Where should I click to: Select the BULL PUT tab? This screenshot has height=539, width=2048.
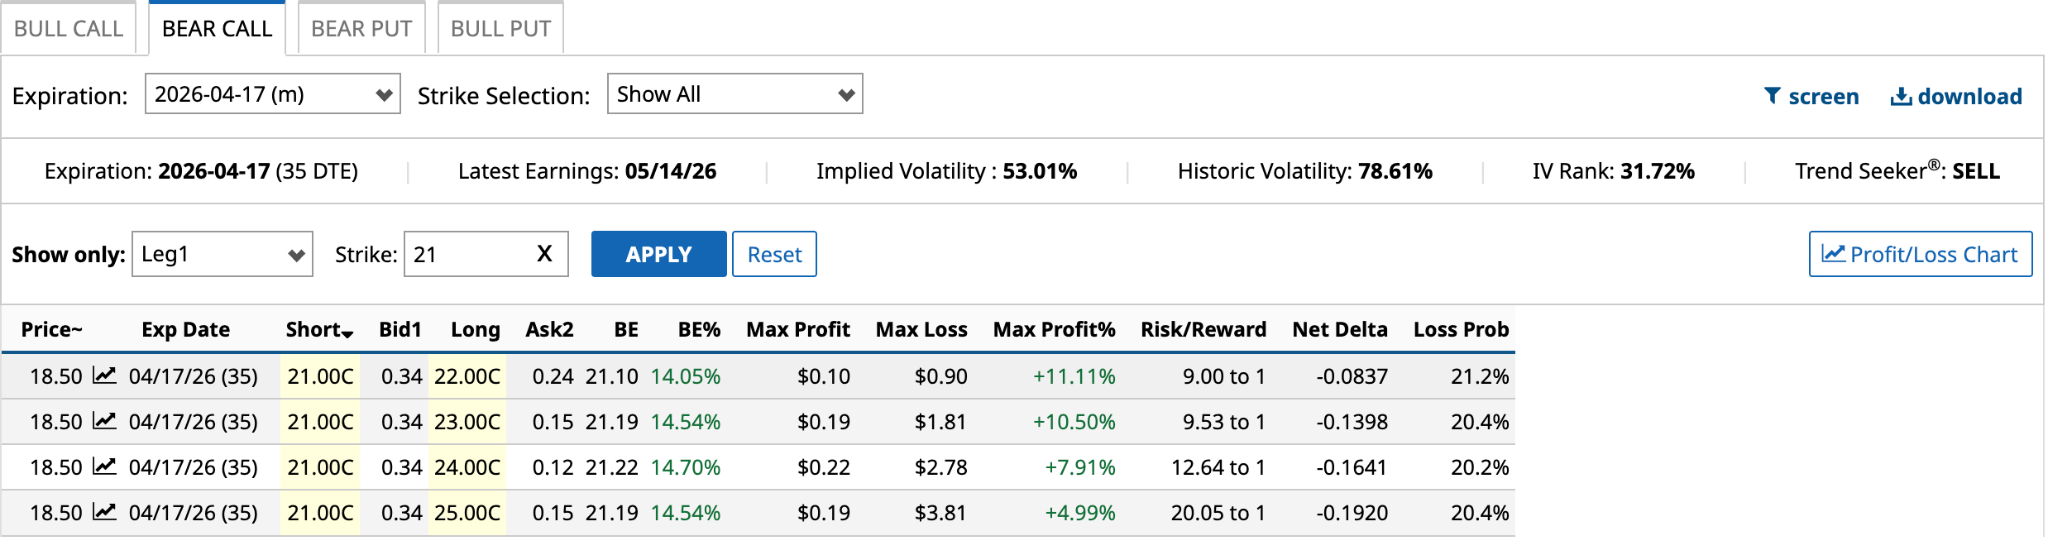500,28
